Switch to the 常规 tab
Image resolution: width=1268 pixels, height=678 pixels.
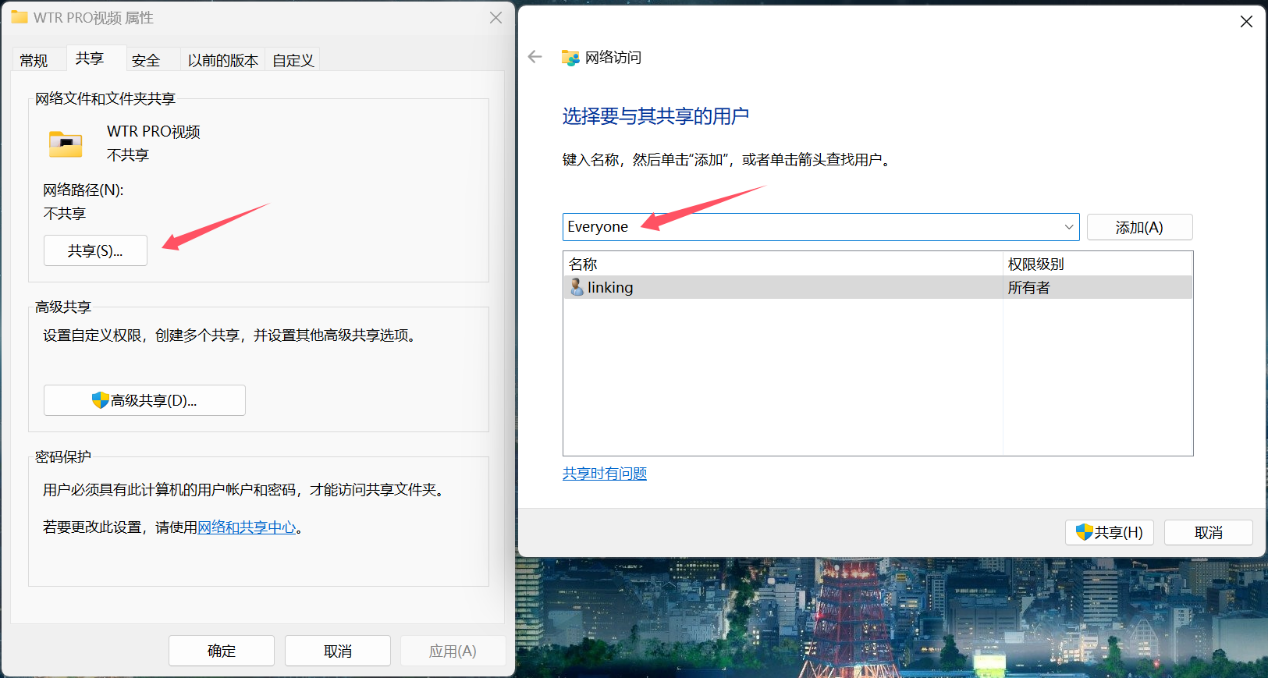[34, 60]
